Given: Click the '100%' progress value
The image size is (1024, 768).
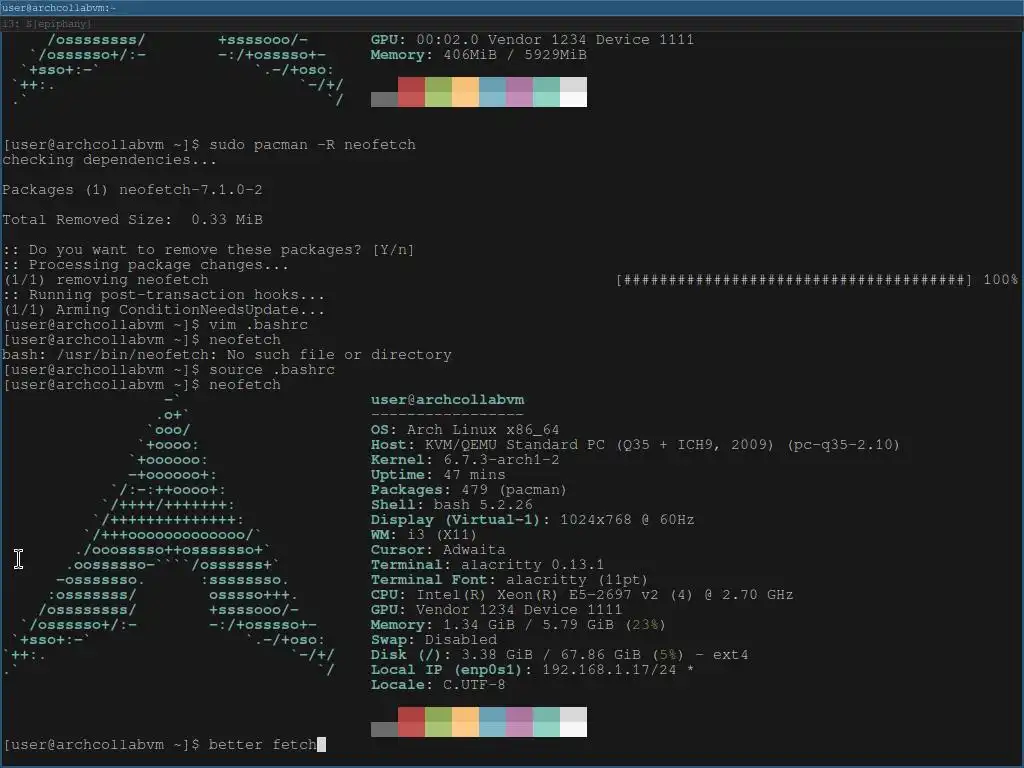Looking at the screenshot, I should 1000,280.
